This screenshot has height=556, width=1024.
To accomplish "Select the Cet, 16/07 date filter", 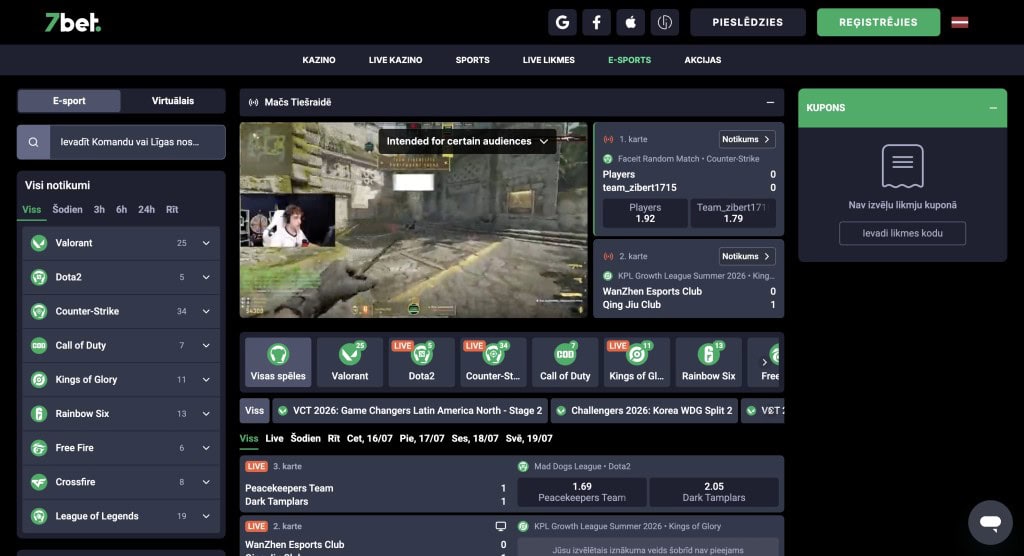I will click(x=370, y=438).
